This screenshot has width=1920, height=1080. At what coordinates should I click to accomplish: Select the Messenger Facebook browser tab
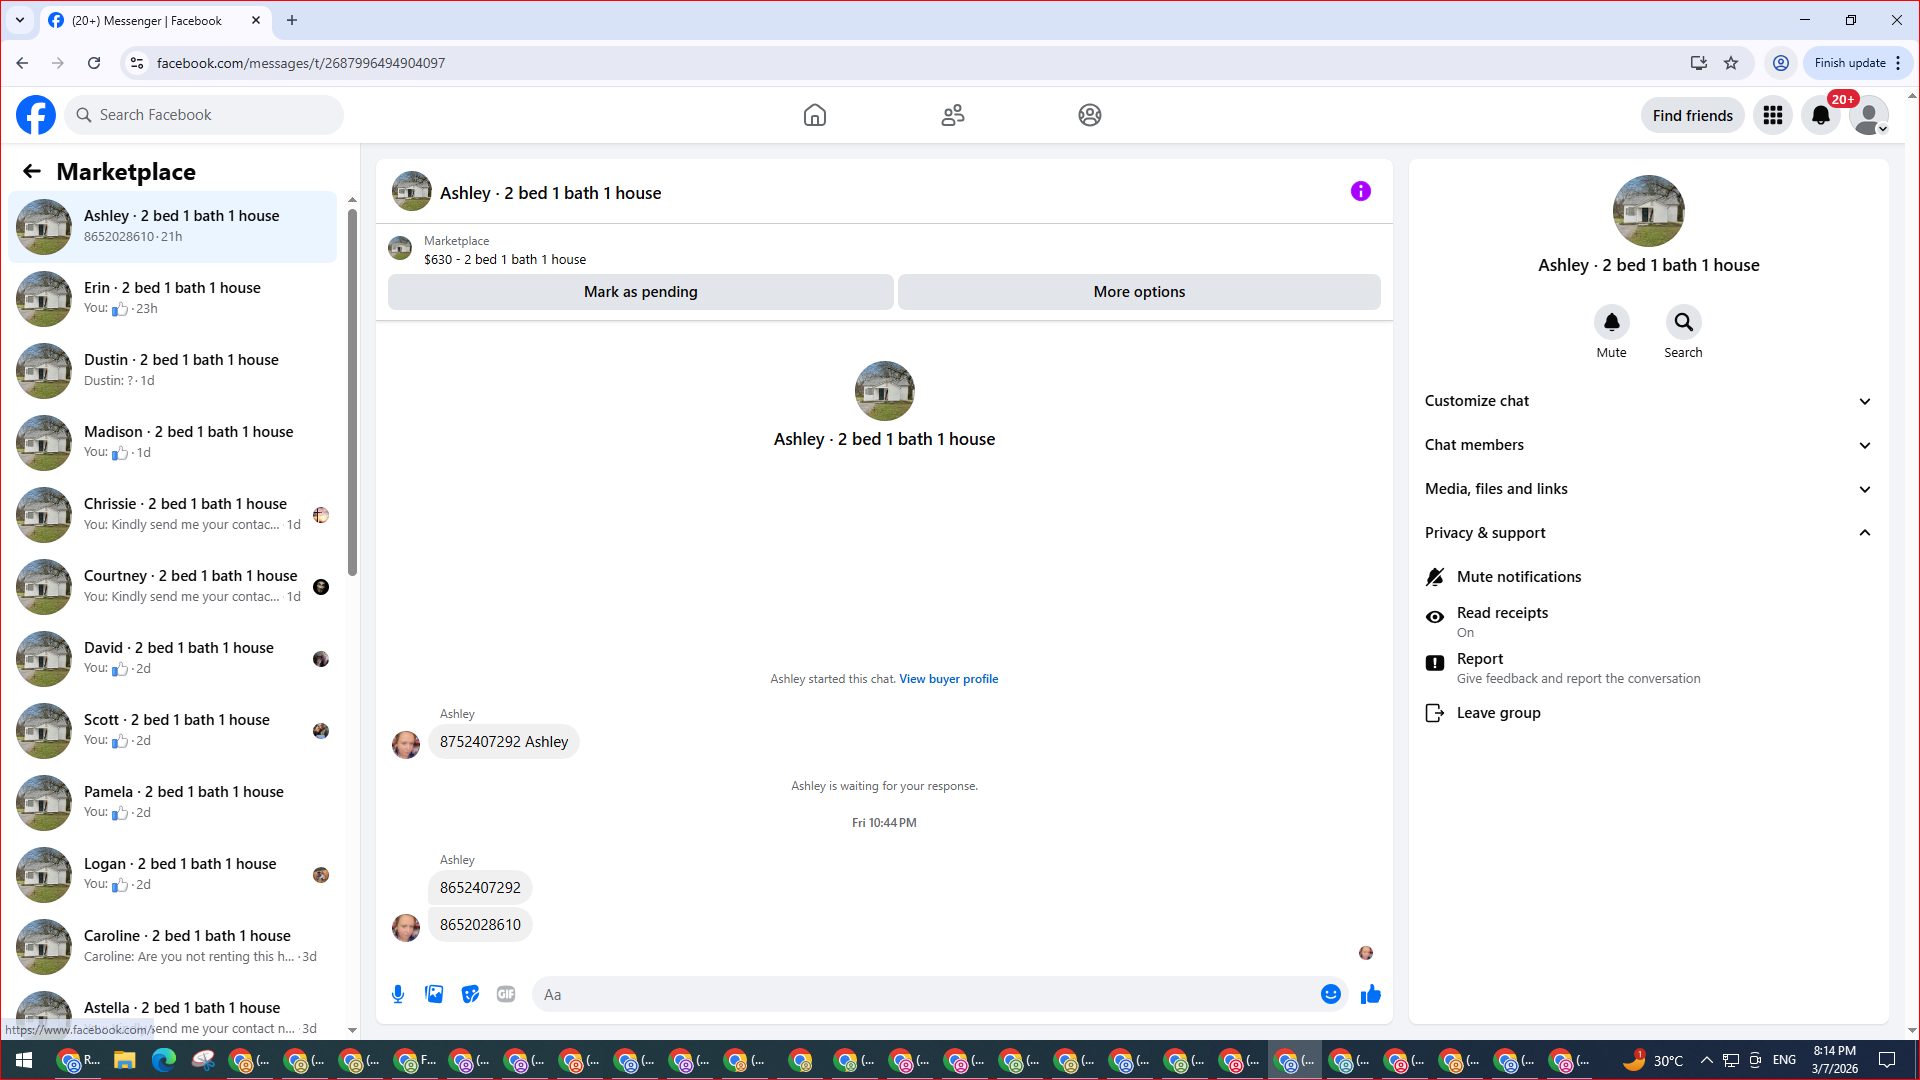point(155,20)
